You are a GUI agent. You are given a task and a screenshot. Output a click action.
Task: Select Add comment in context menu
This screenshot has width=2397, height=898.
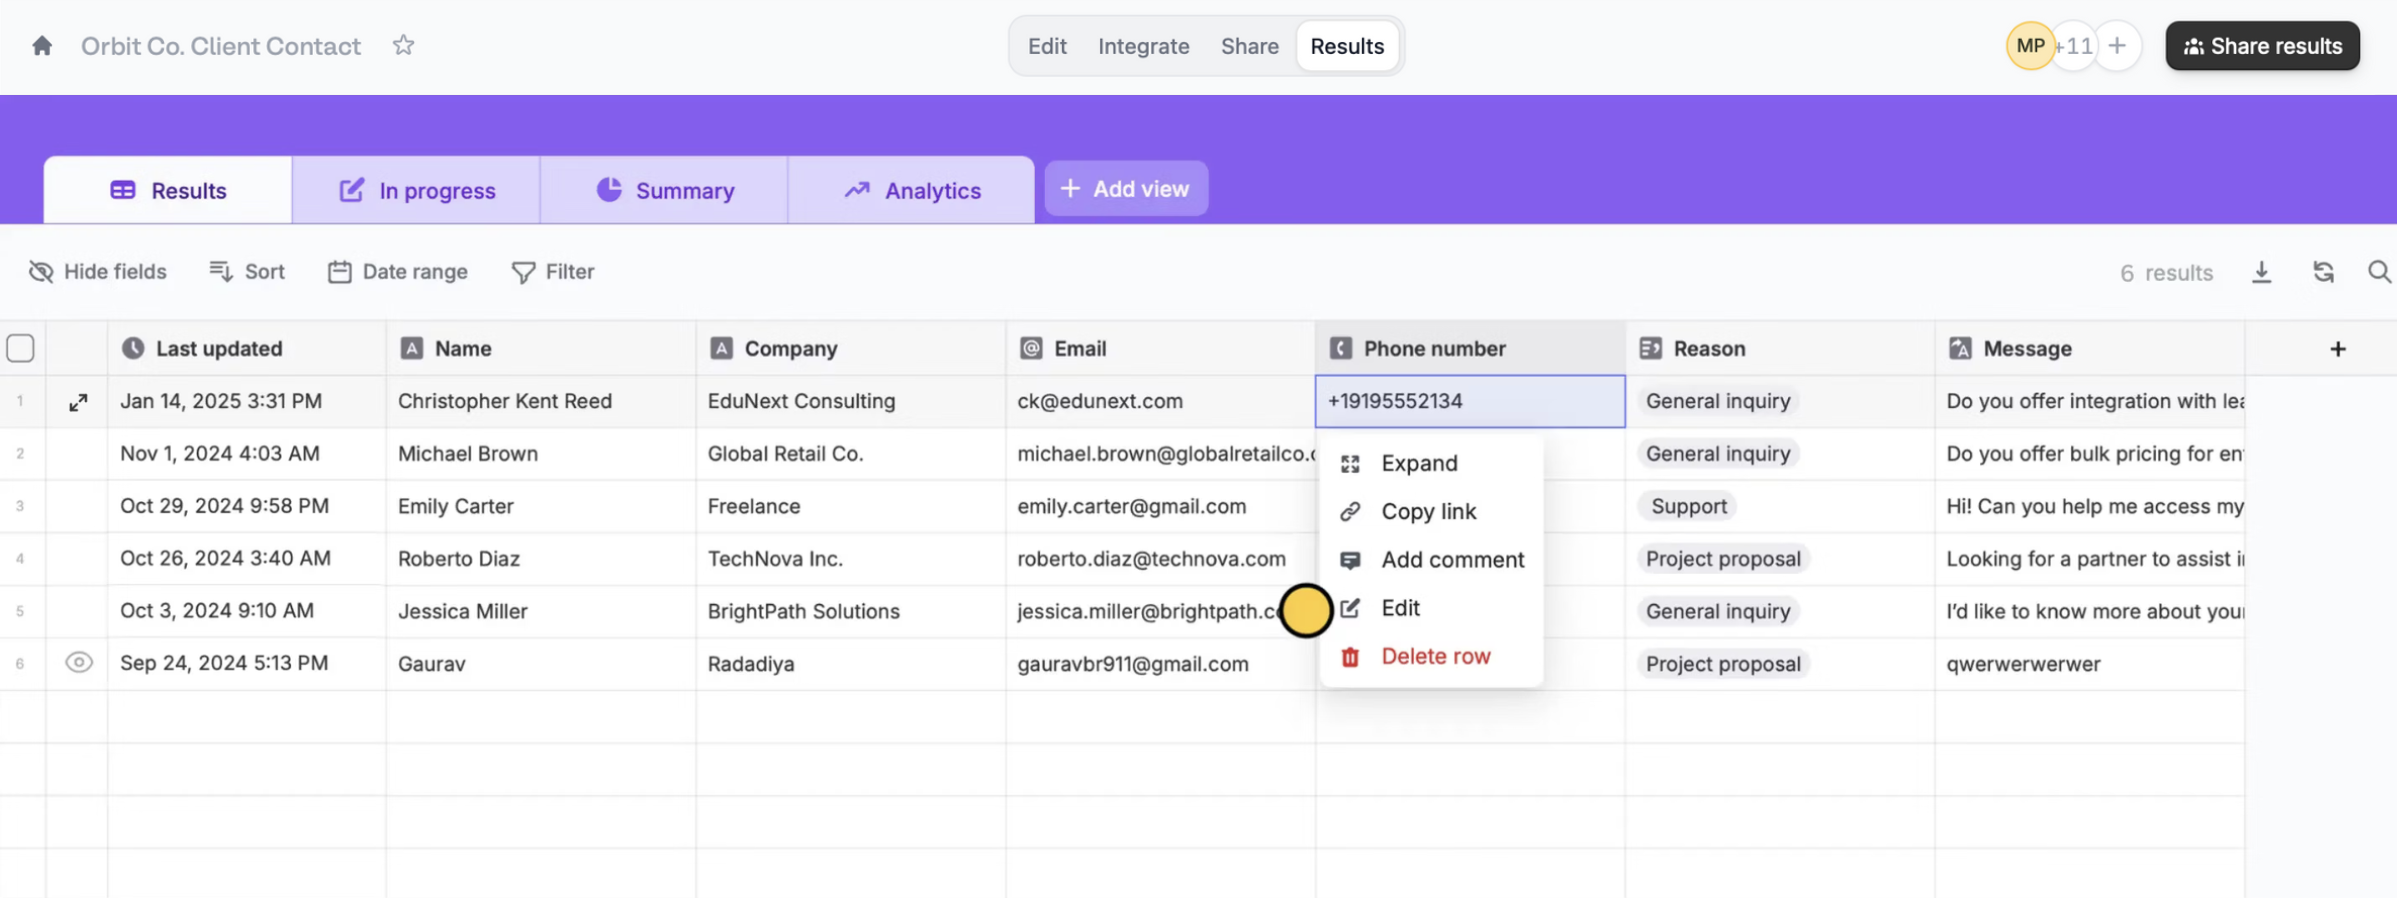tap(1430, 560)
